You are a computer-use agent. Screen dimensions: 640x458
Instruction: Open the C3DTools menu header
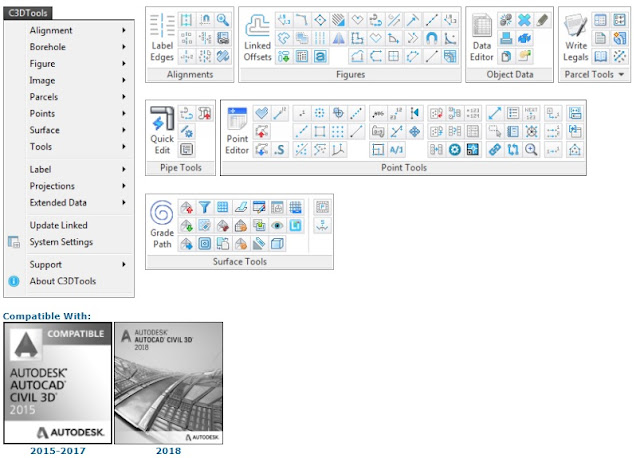click(x=28, y=13)
